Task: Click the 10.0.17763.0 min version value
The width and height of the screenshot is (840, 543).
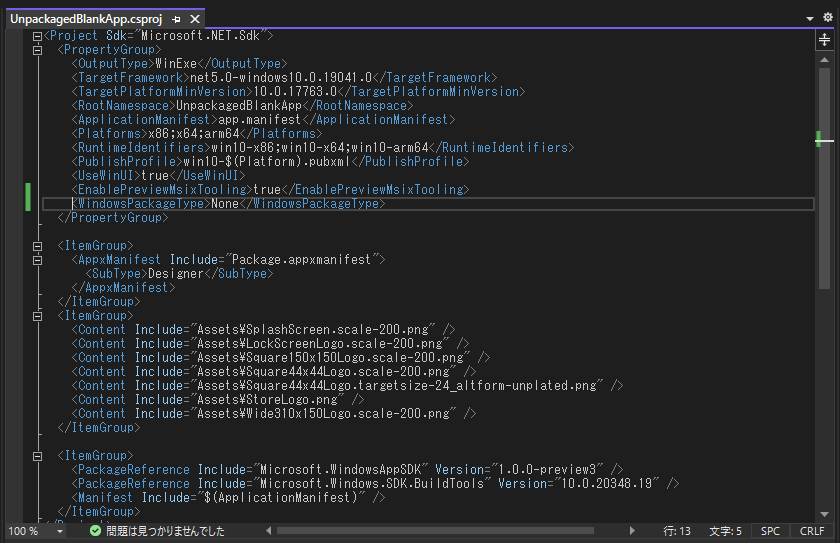Action: coord(295,92)
